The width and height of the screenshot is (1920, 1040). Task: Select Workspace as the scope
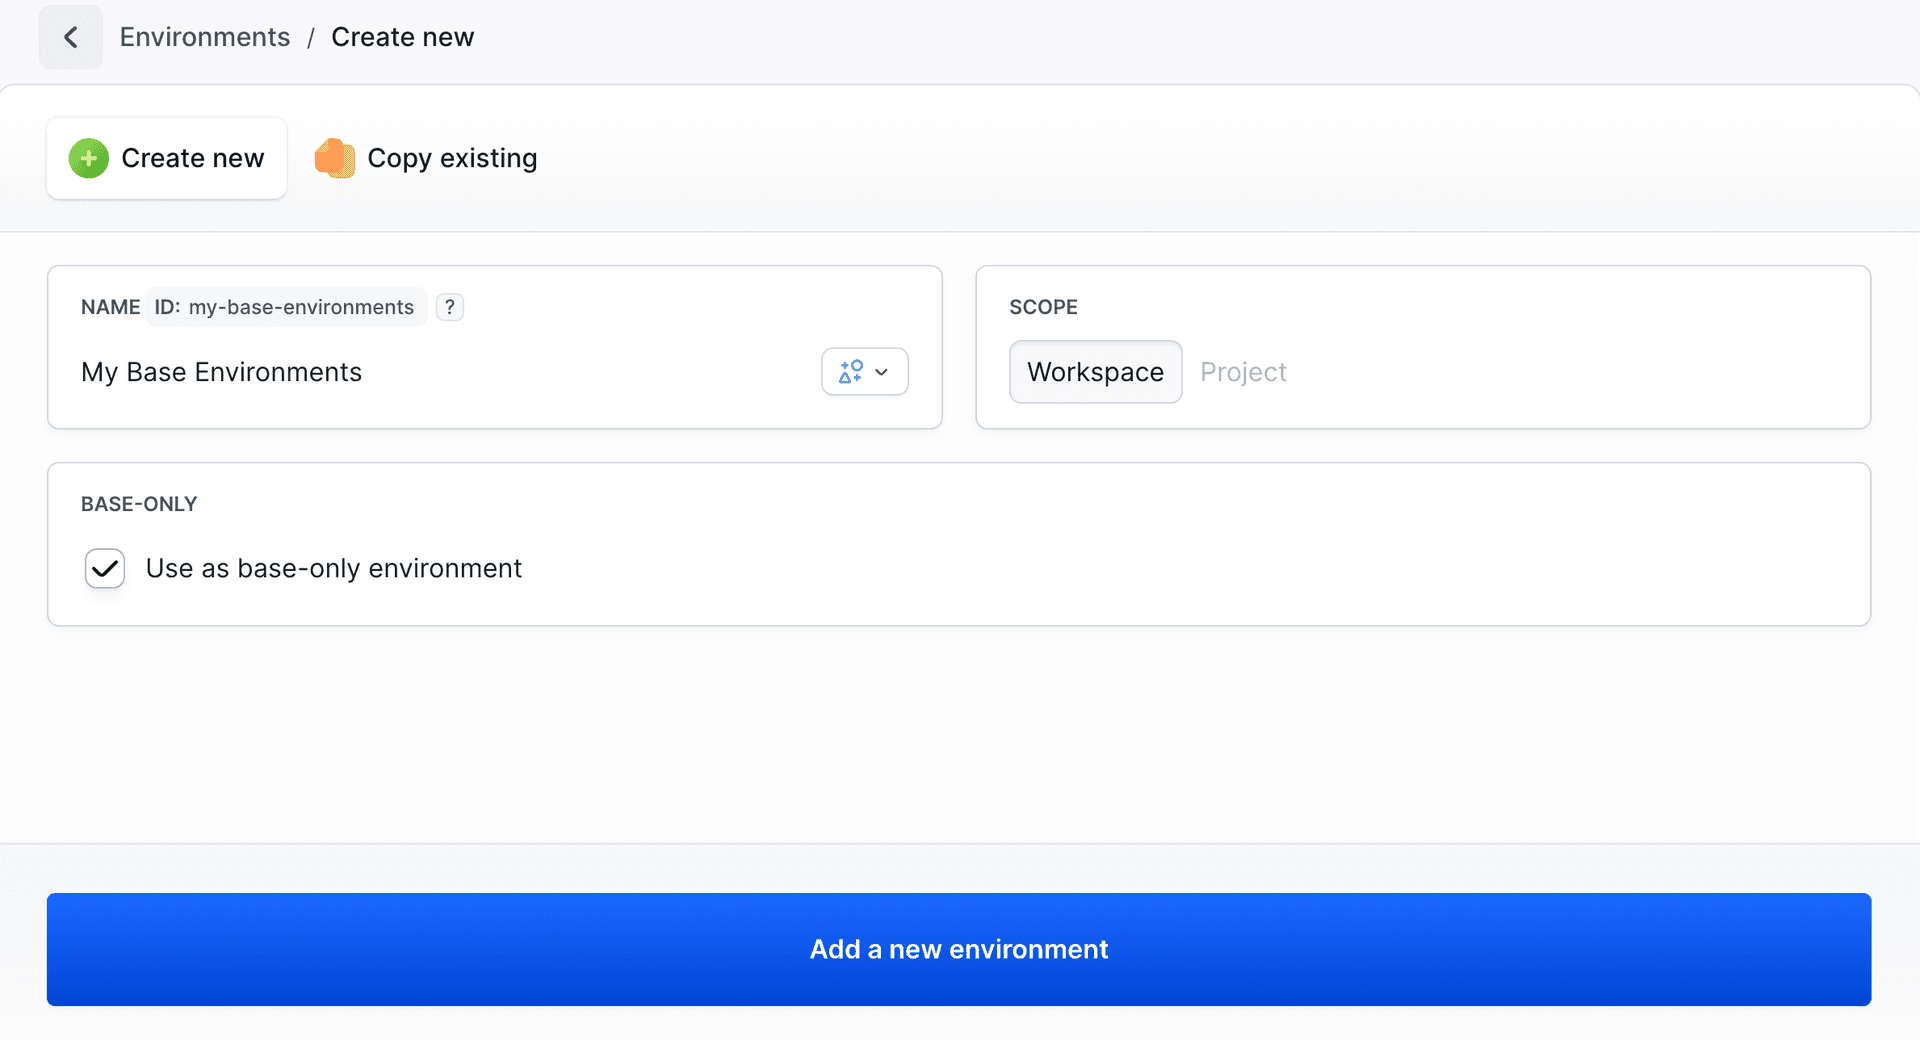(x=1095, y=371)
